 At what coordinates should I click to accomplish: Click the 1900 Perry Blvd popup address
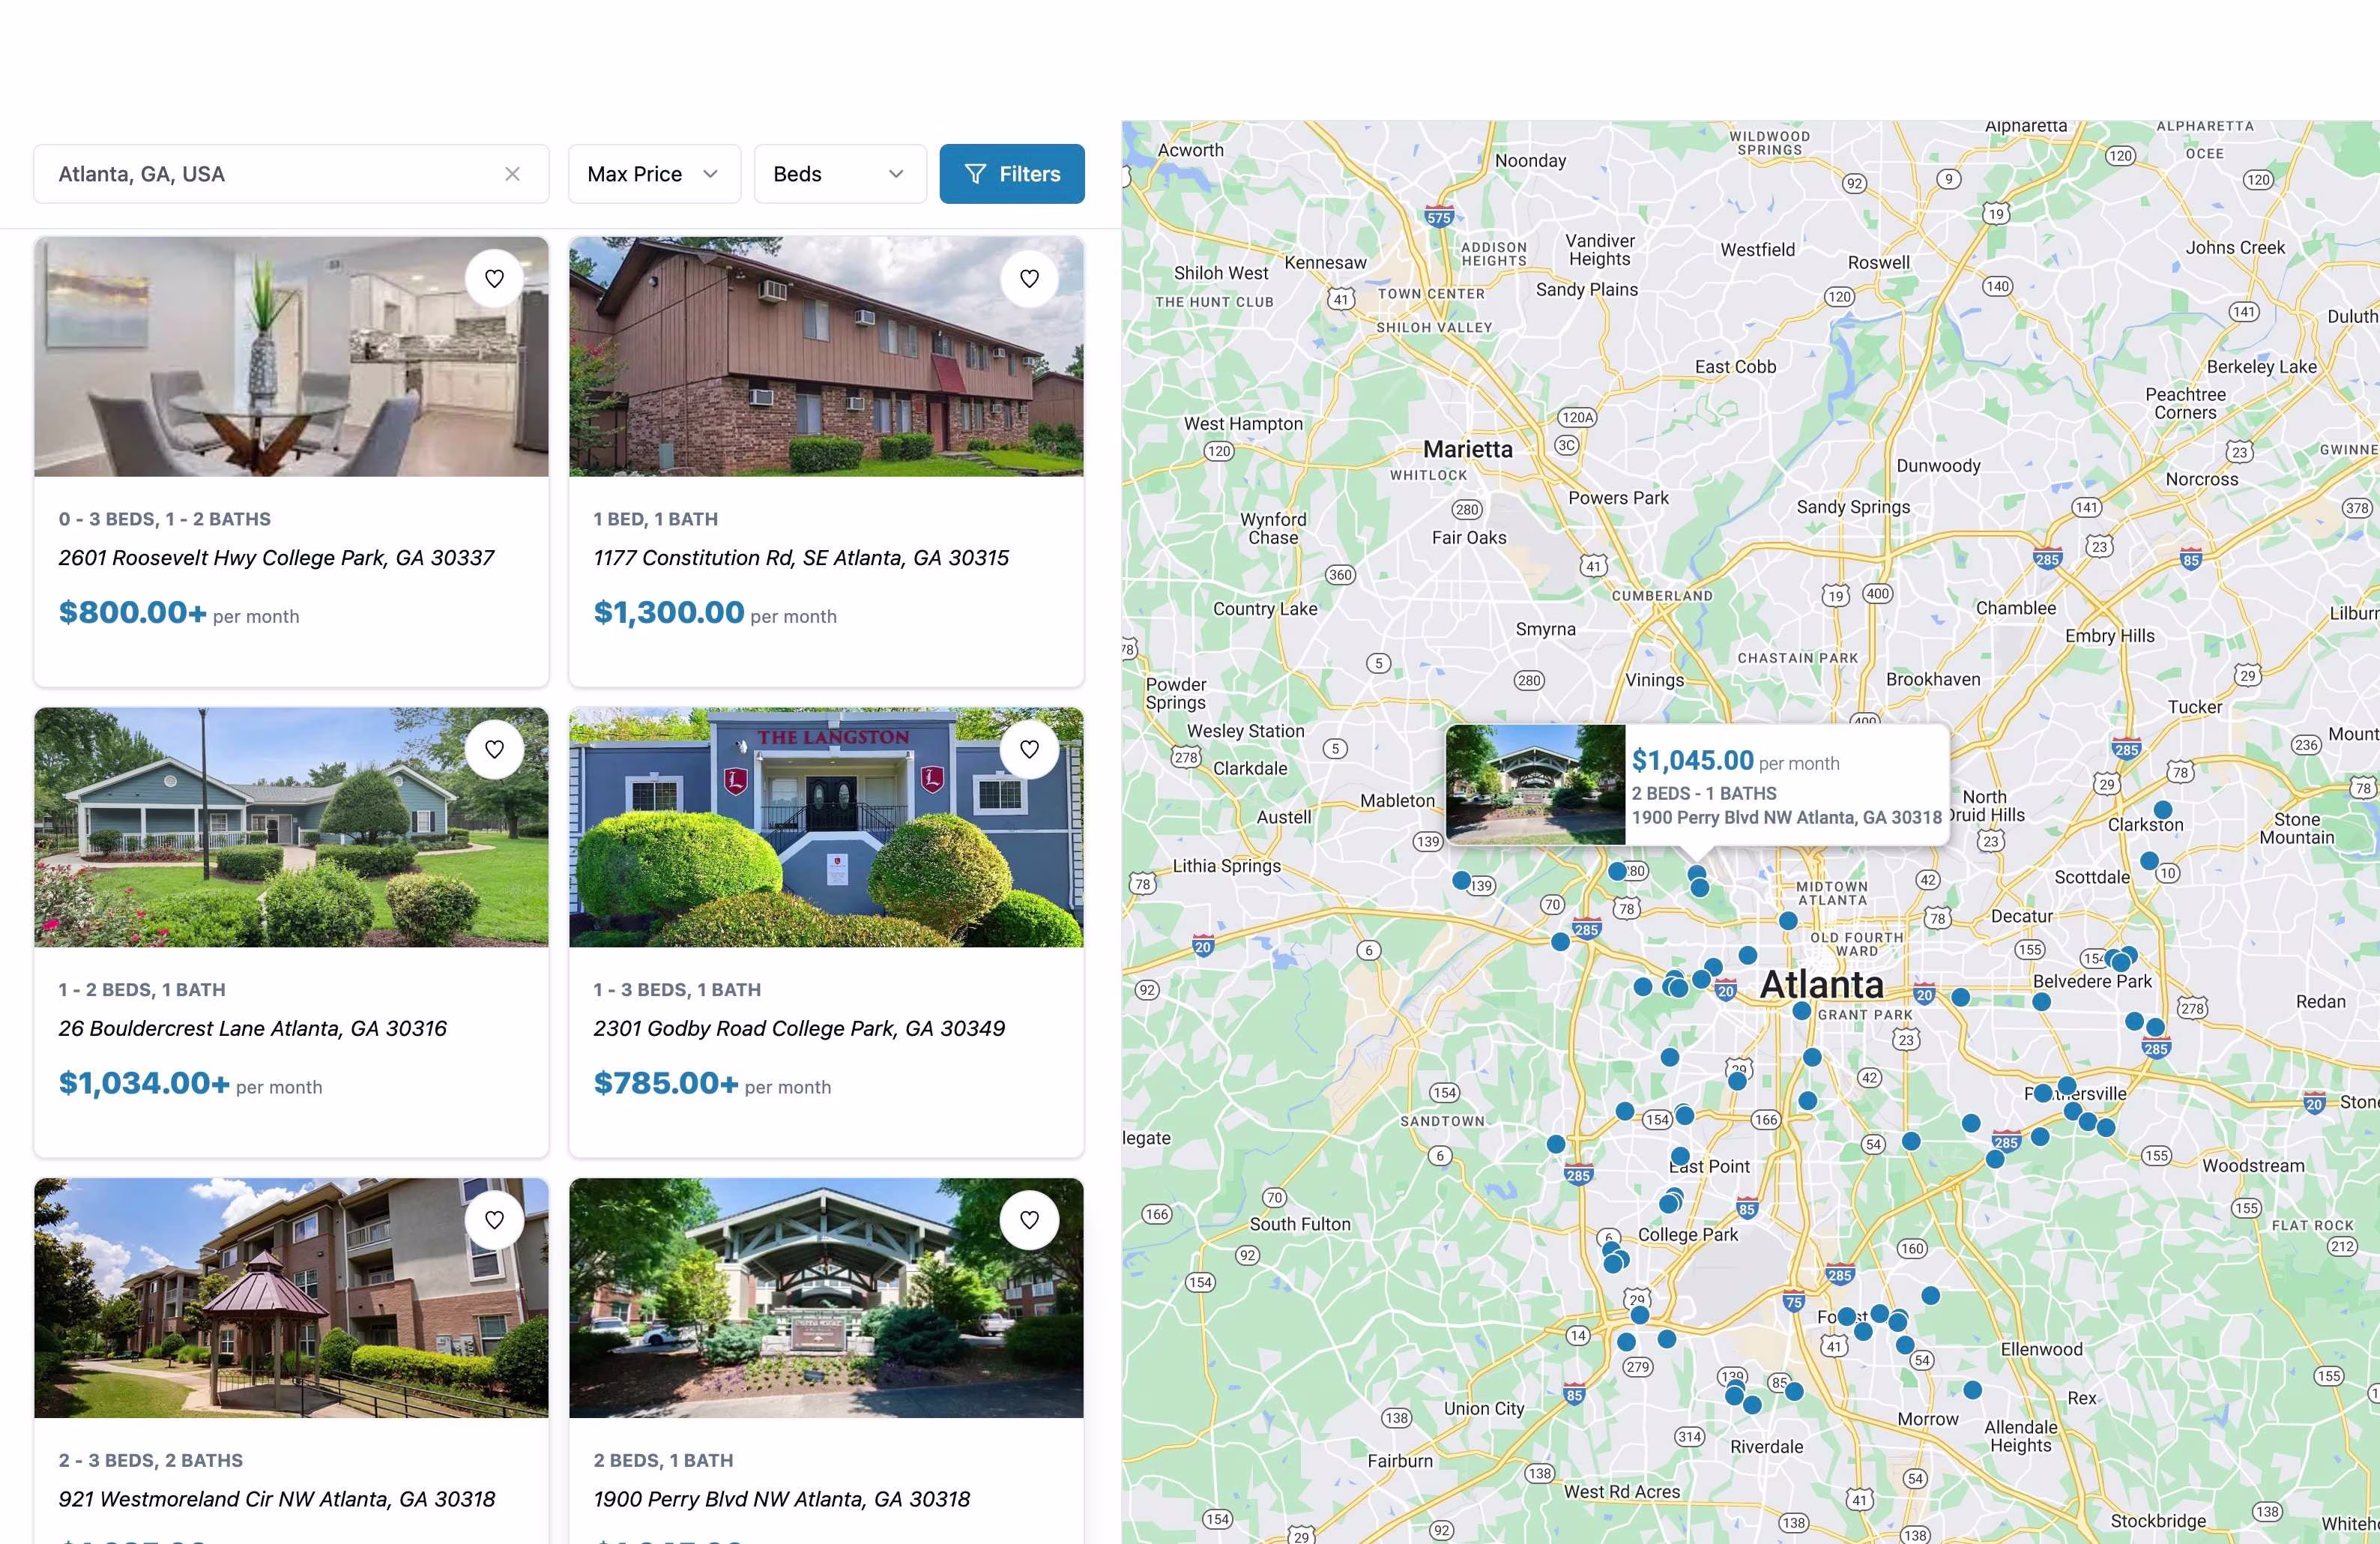pyautogui.click(x=1786, y=818)
